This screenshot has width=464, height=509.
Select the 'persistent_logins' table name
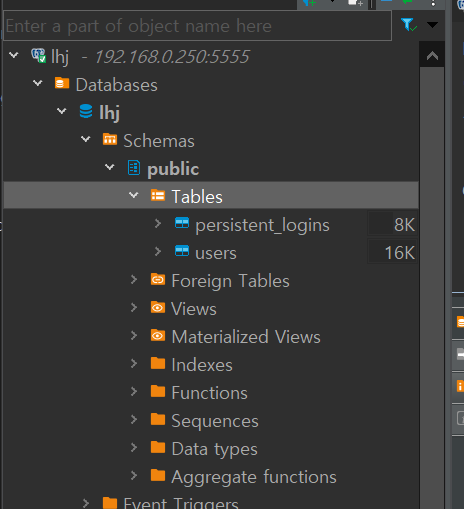pyautogui.click(x=262, y=225)
